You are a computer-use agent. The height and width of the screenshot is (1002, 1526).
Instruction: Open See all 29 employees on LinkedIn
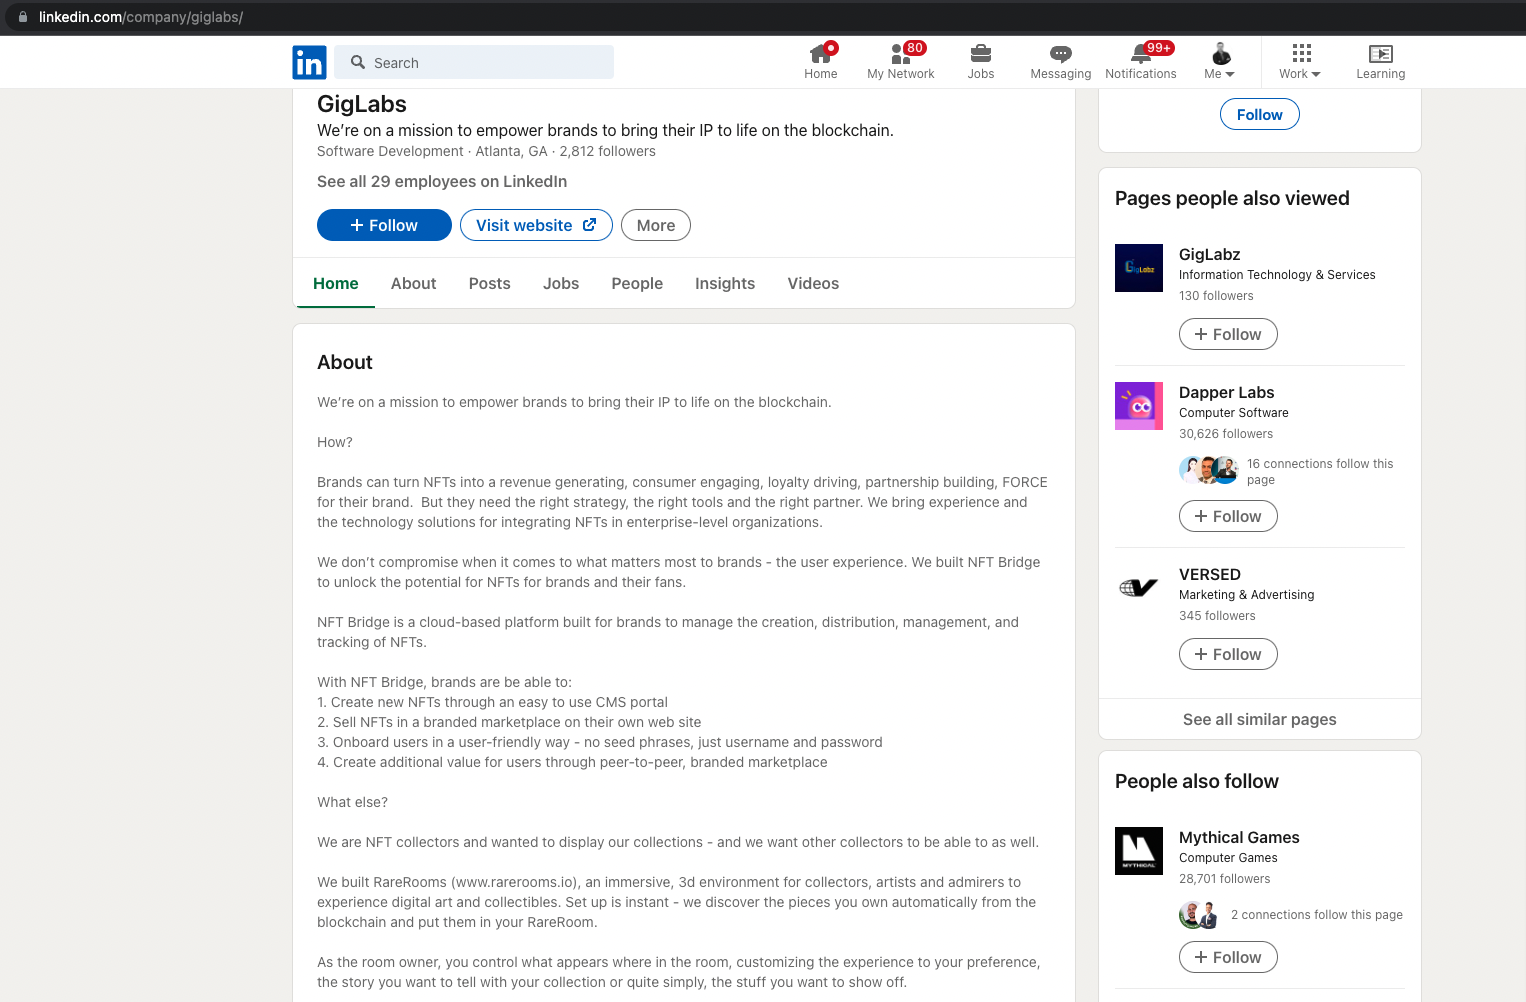(x=442, y=181)
